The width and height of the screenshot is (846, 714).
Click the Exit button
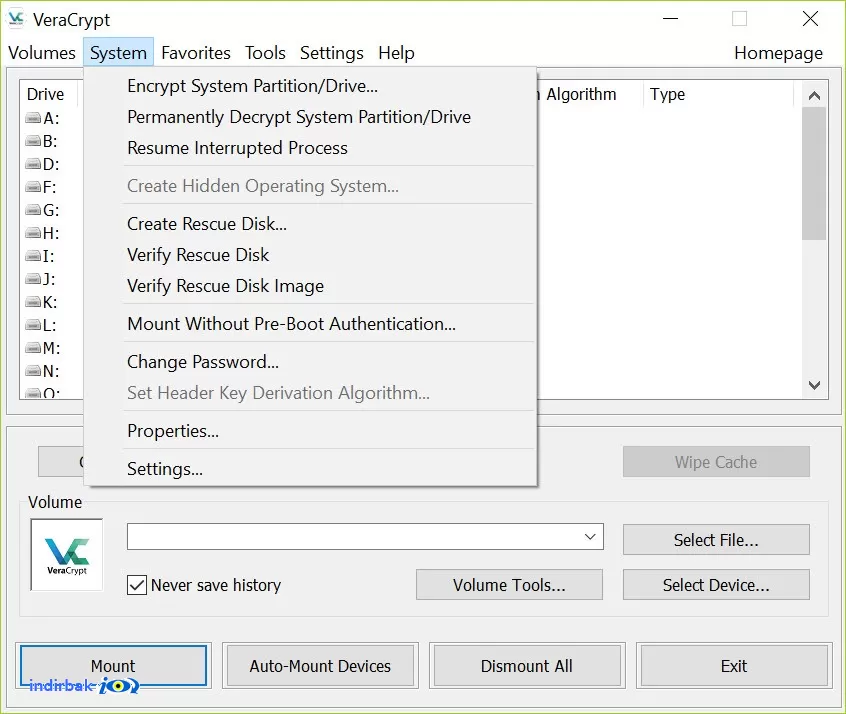[734, 666]
